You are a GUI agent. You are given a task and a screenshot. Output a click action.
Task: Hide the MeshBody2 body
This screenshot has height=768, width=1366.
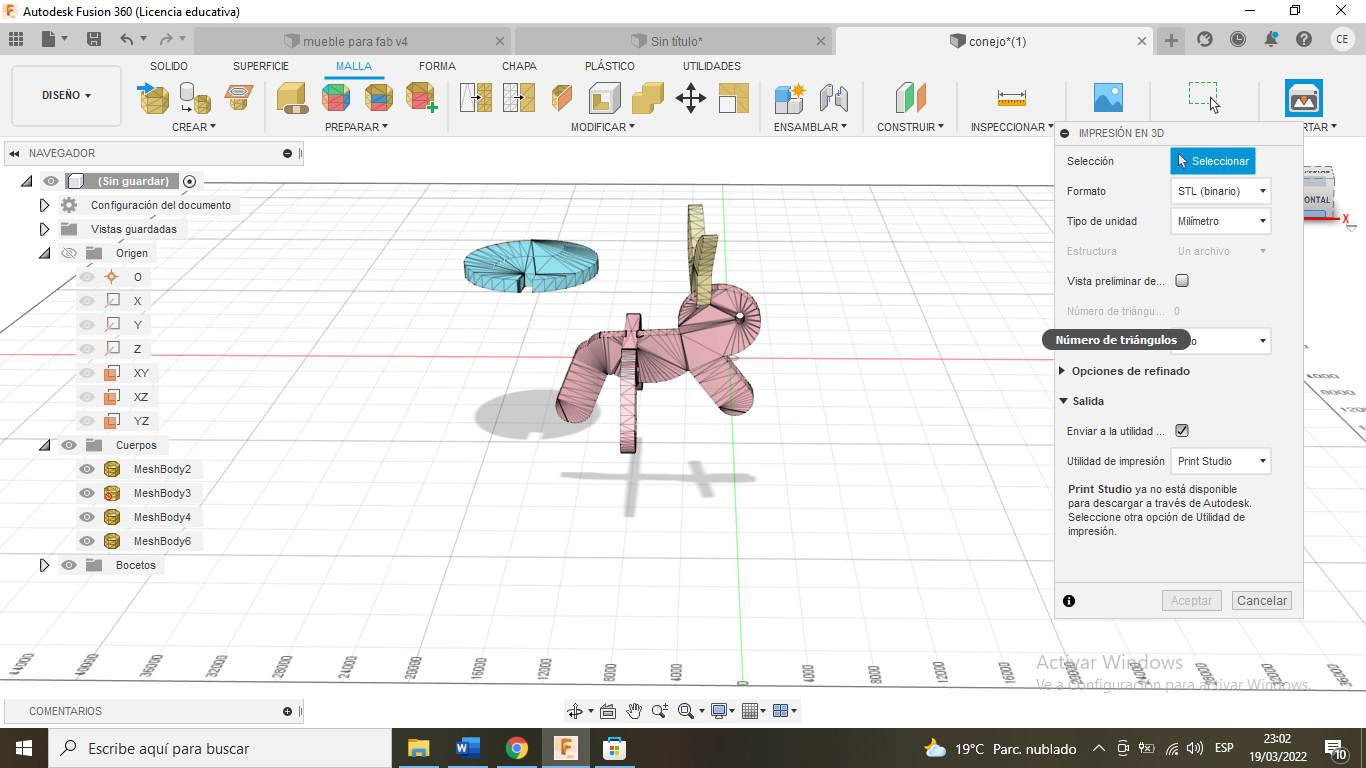pos(86,468)
